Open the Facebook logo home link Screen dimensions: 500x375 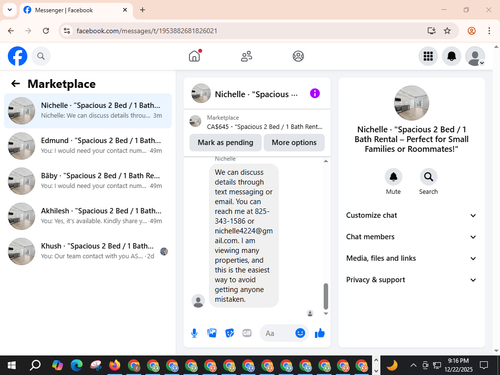17,56
